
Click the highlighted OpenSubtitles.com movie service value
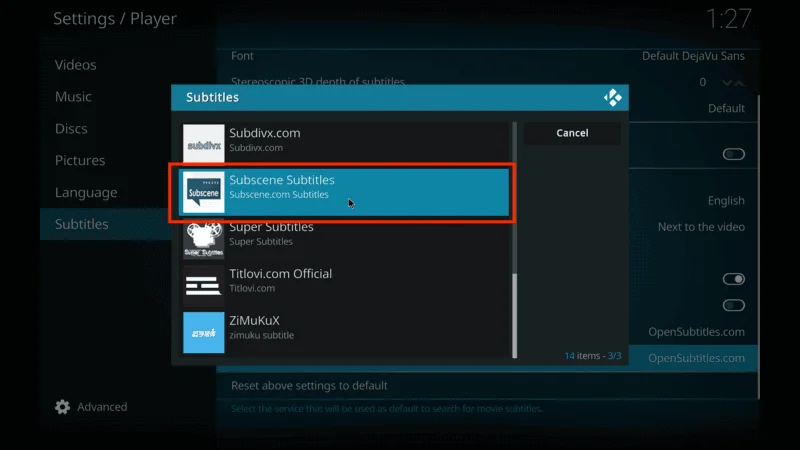[x=696, y=358]
